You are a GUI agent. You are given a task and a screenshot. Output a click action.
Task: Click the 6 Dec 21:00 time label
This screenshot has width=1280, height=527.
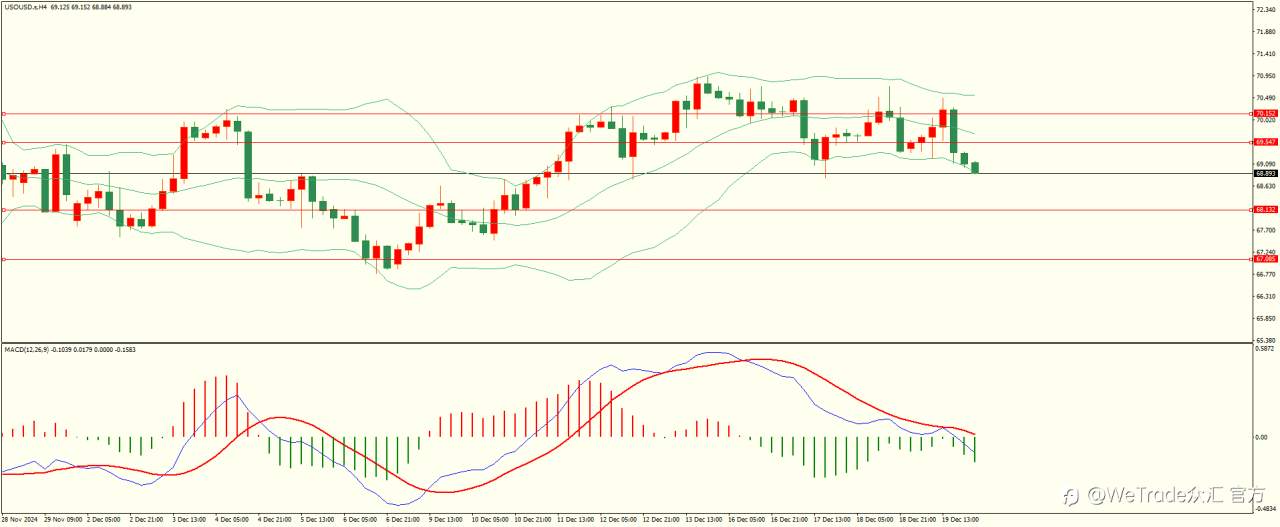(x=404, y=520)
